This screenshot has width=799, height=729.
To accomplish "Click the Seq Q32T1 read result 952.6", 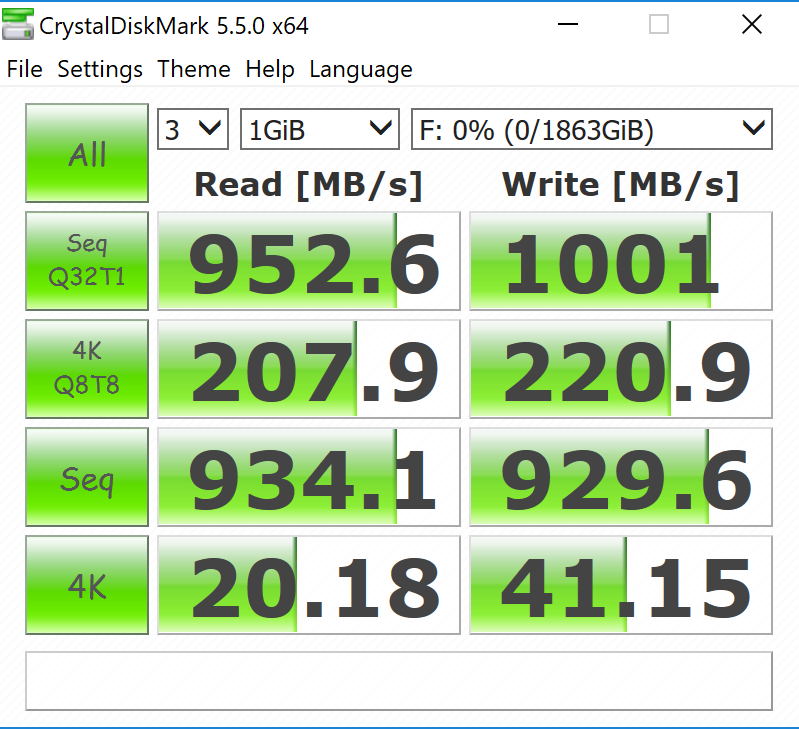I will pyautogui.click(x=309, y=261).
